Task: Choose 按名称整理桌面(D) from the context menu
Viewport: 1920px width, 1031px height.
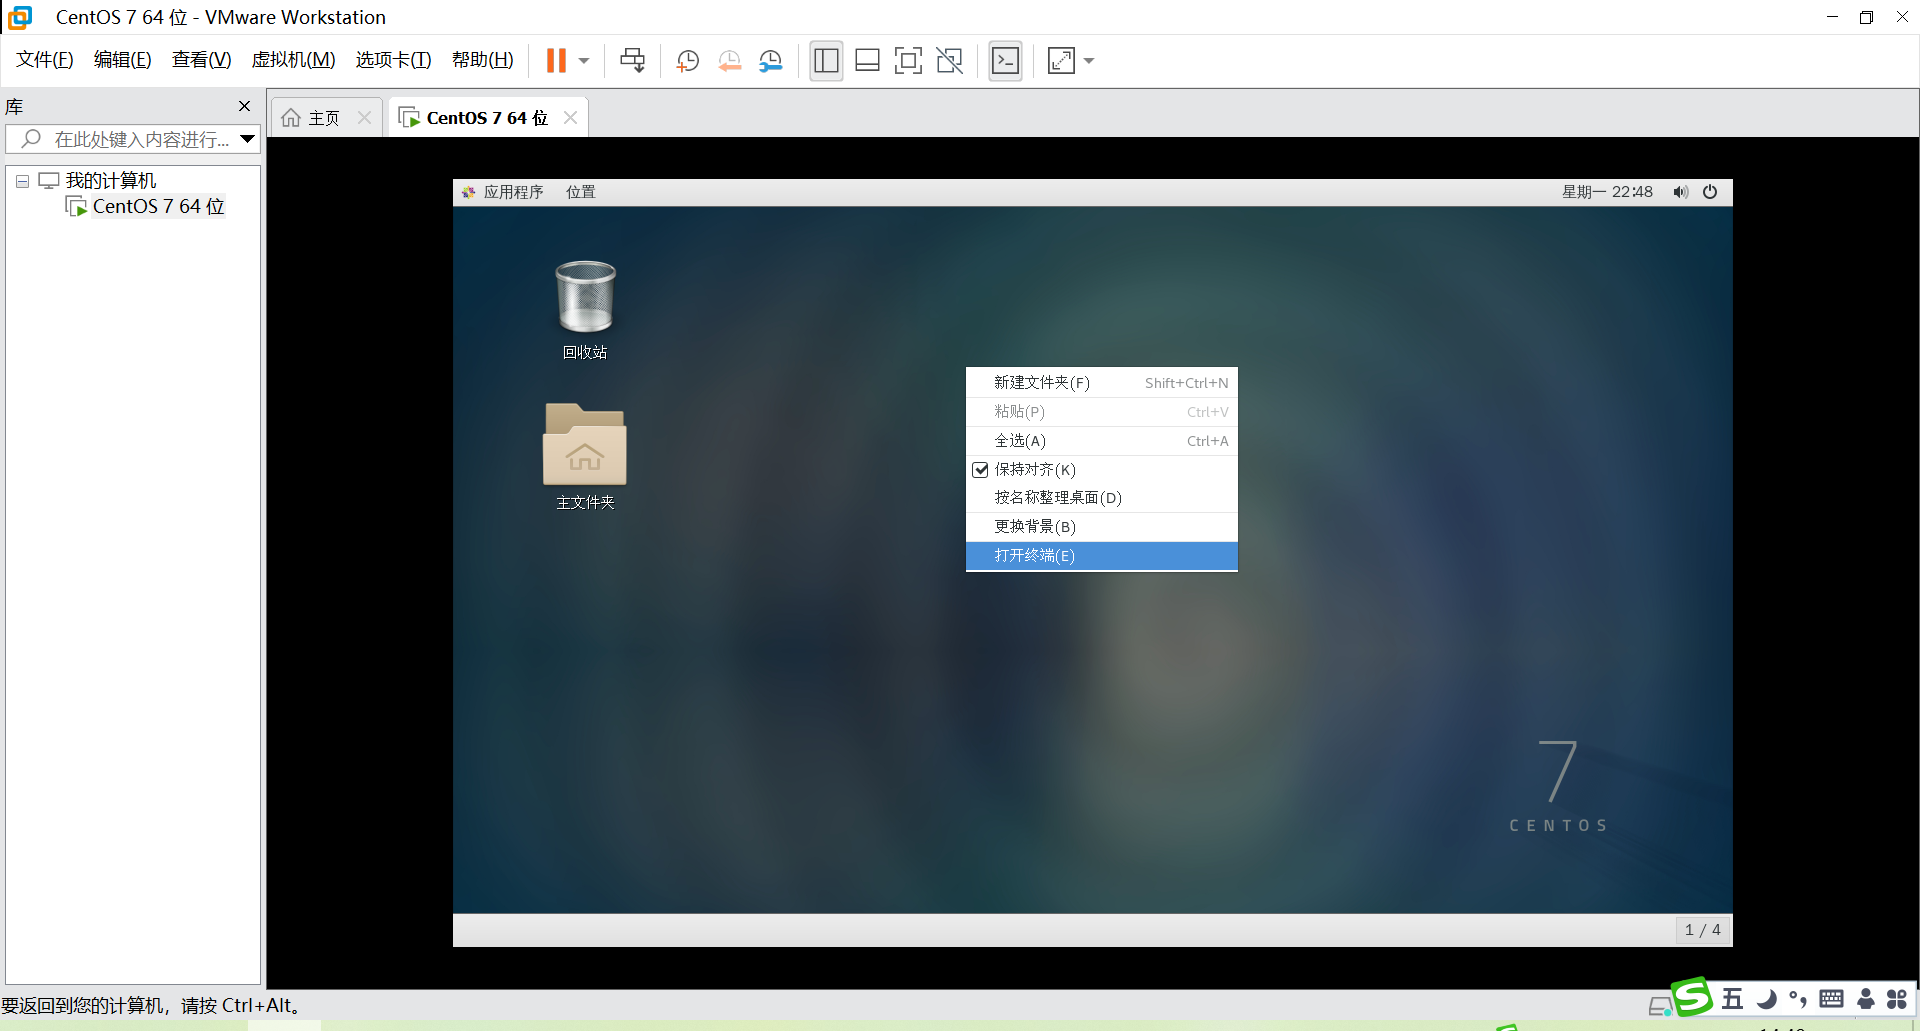Action: click(x=1102, y=498)
